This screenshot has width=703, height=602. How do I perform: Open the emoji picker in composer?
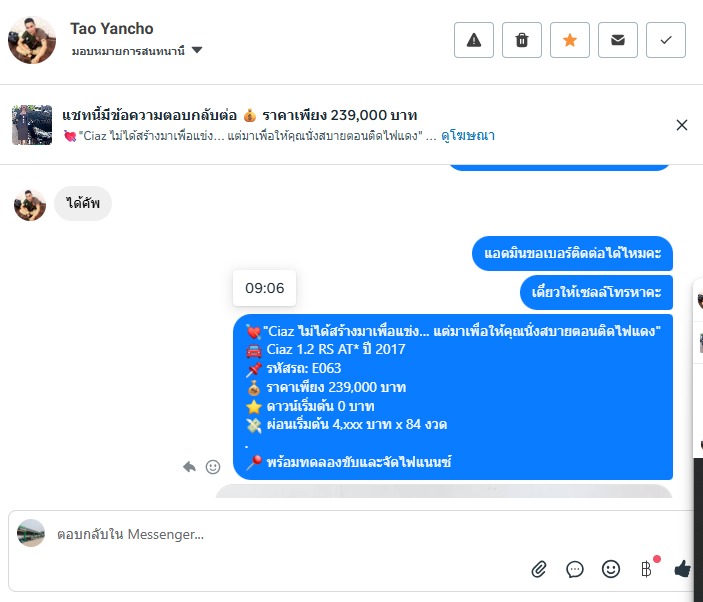611,569
